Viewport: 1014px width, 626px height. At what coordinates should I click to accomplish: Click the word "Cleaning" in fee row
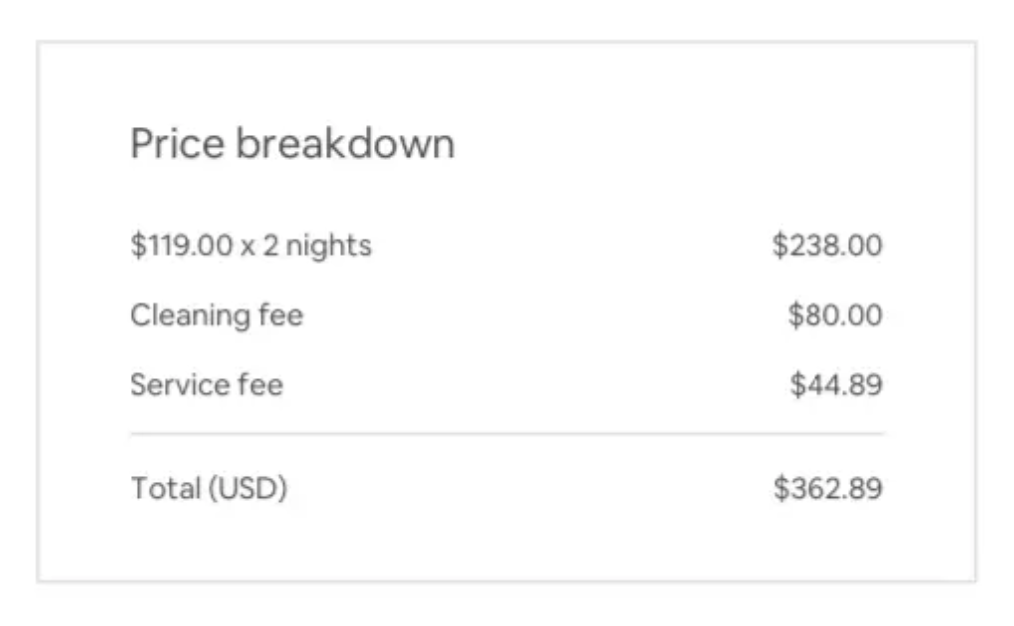point(190,316)
